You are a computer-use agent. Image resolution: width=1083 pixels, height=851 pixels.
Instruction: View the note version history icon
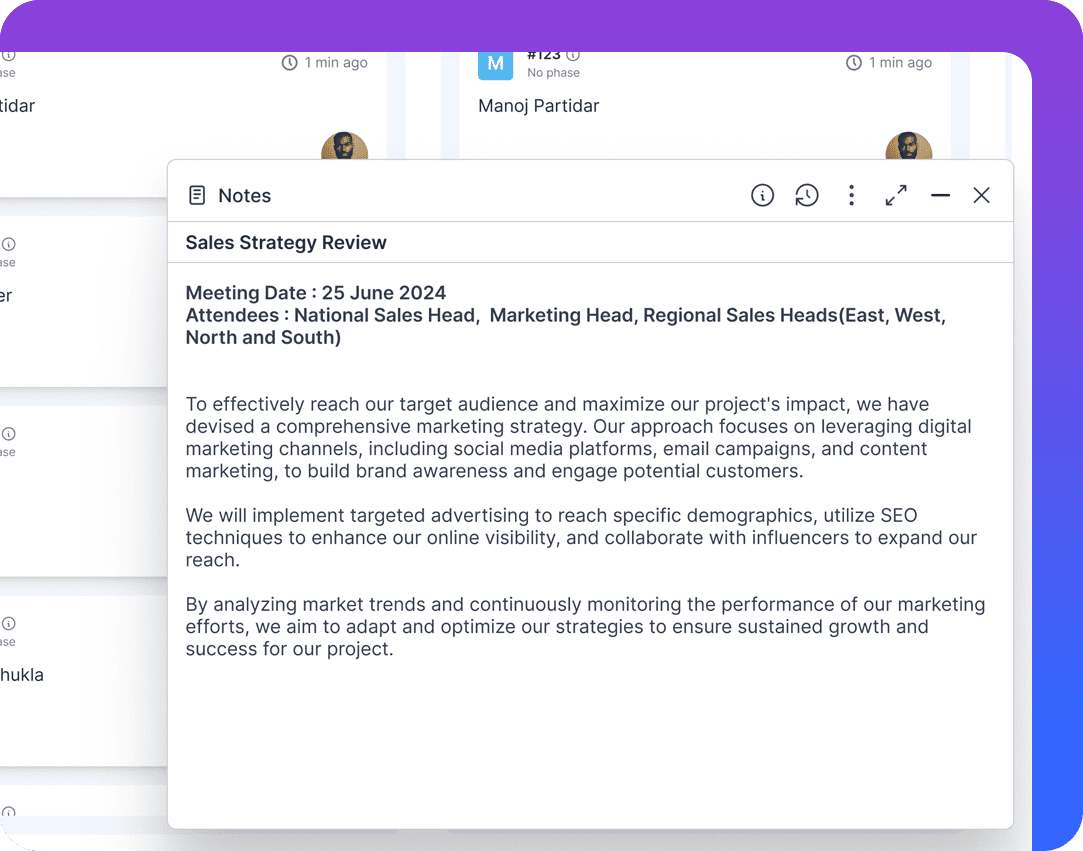807,195
